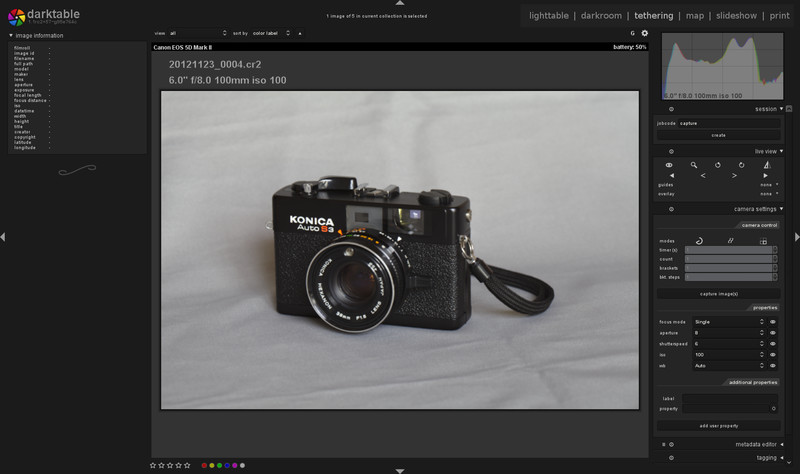This screenshot has height=474, width=800.
Task: Click the live view zoom magnifier icon
Action: pyautogui.click(x=693, y=165)
